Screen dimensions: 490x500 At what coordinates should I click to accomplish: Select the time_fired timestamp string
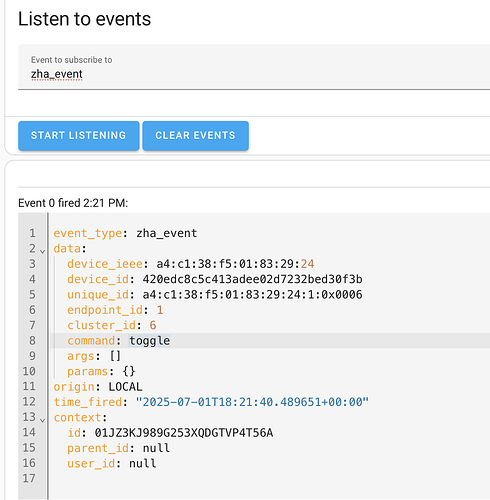coord(252,402)
